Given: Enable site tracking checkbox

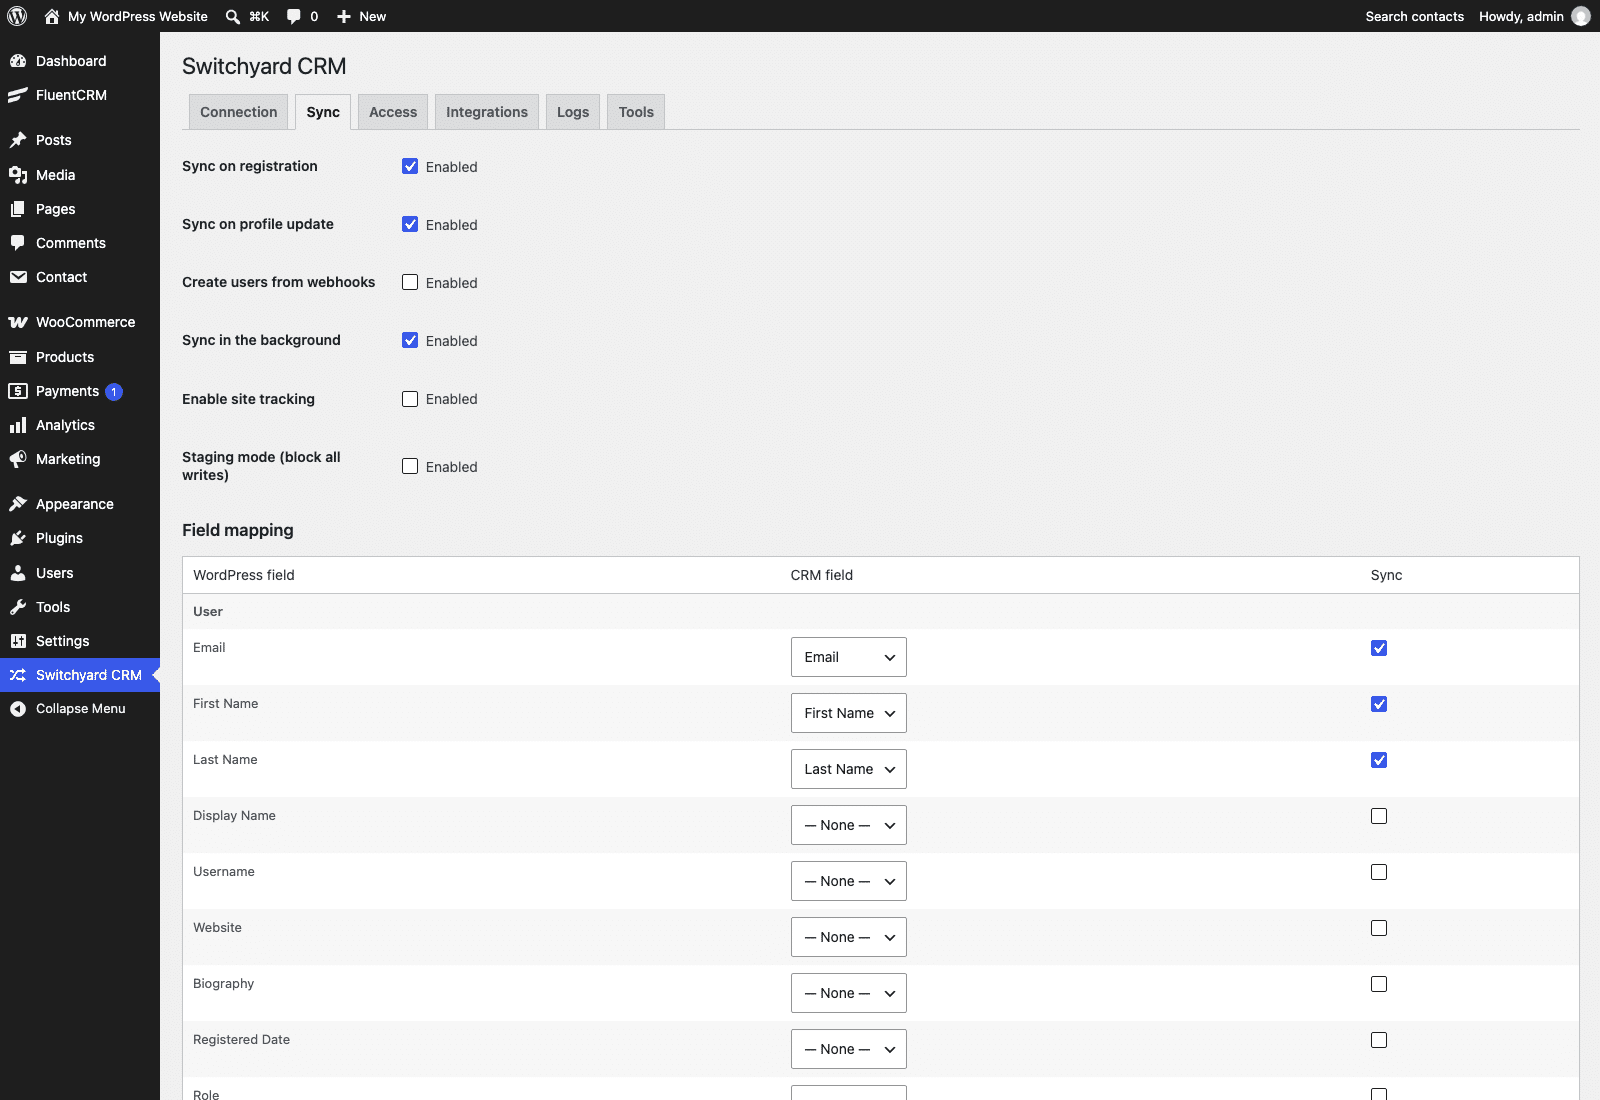Looking at the screenshot, I should coord(410,399).
